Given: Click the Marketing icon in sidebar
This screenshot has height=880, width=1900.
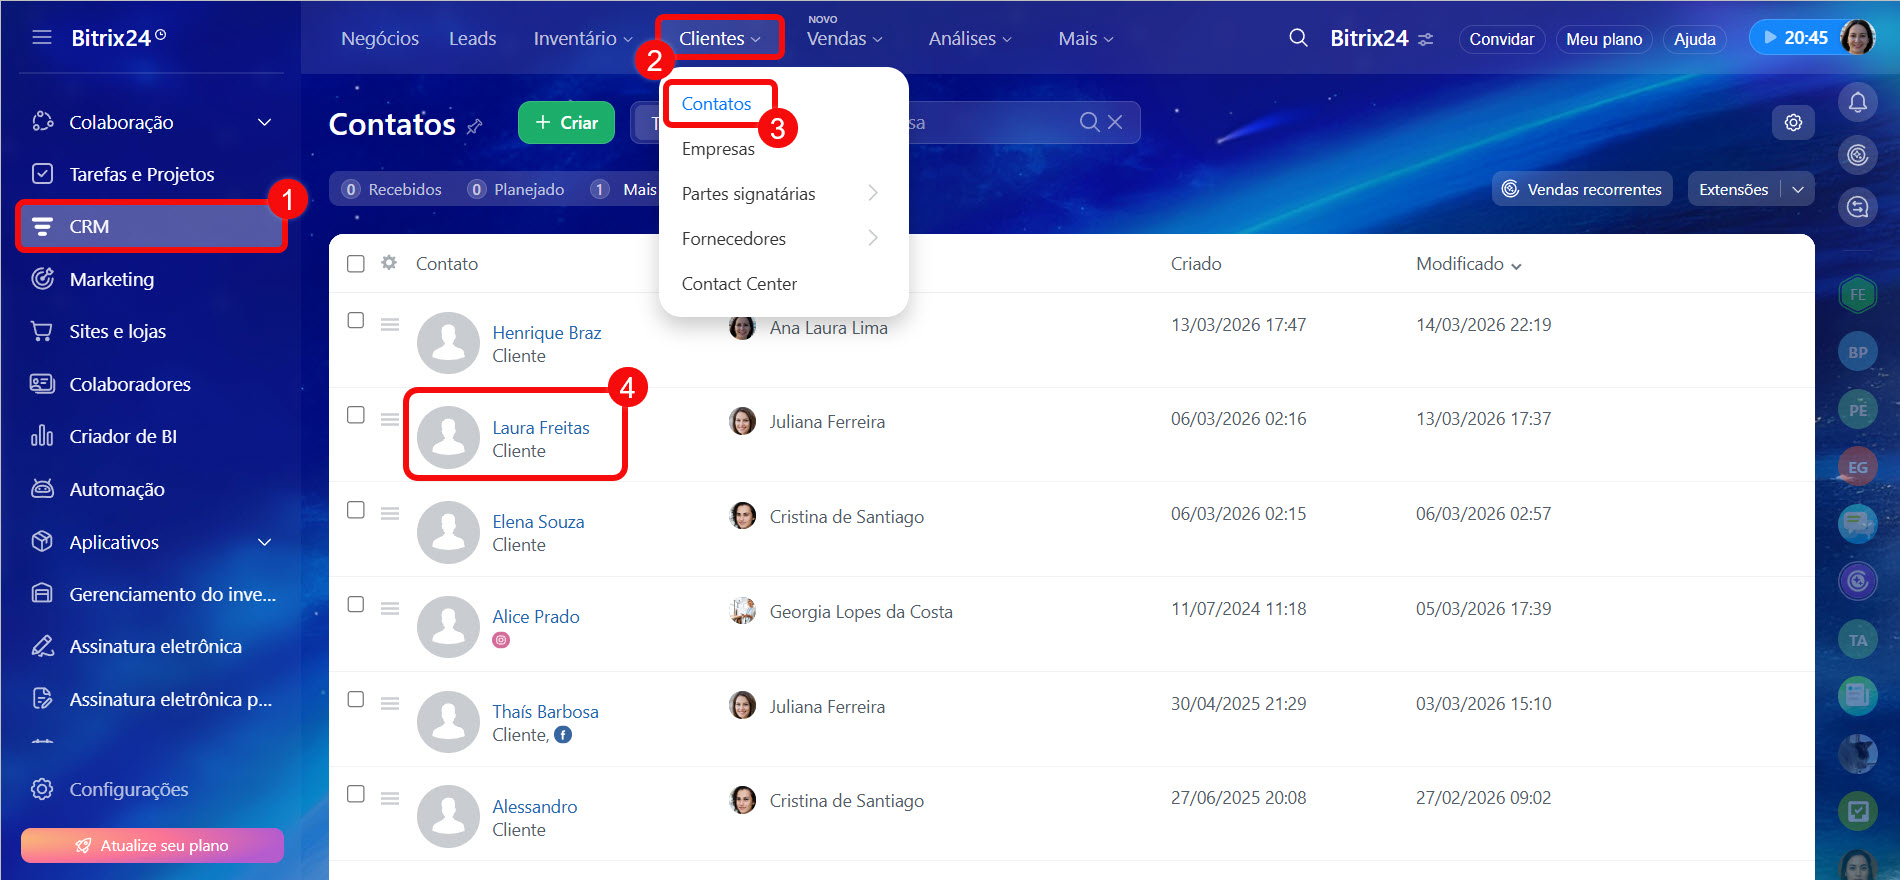Looking at the screenshot, I should (x=42, y=279).
